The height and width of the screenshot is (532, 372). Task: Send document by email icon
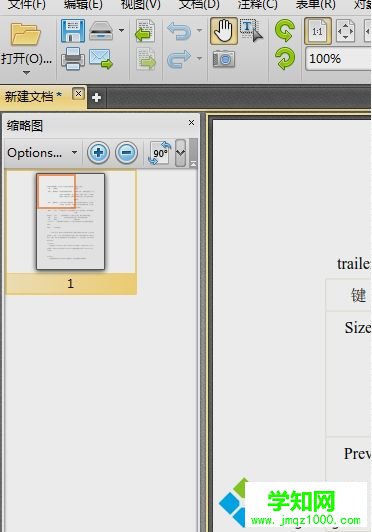click(x=101, y=59)
